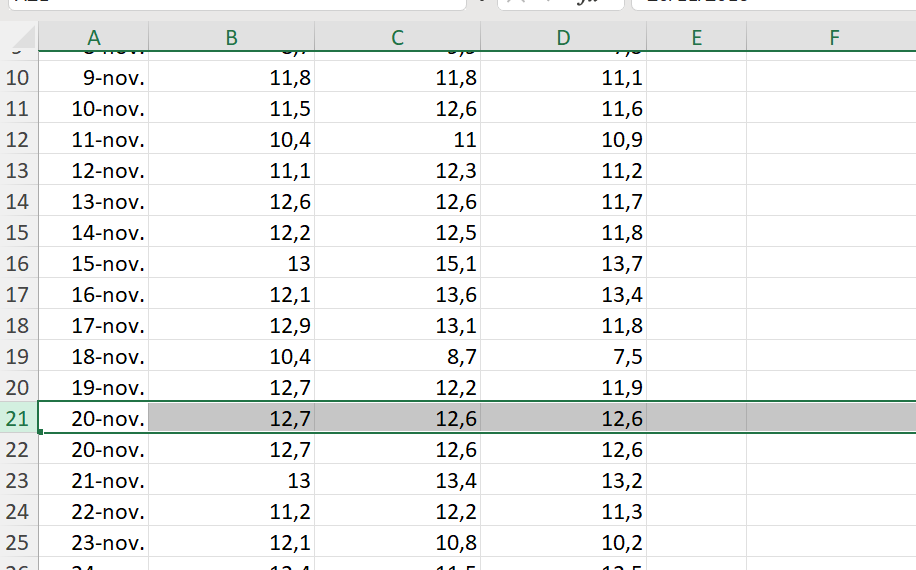
Task: Select column B header
Action: coord(231,38)
